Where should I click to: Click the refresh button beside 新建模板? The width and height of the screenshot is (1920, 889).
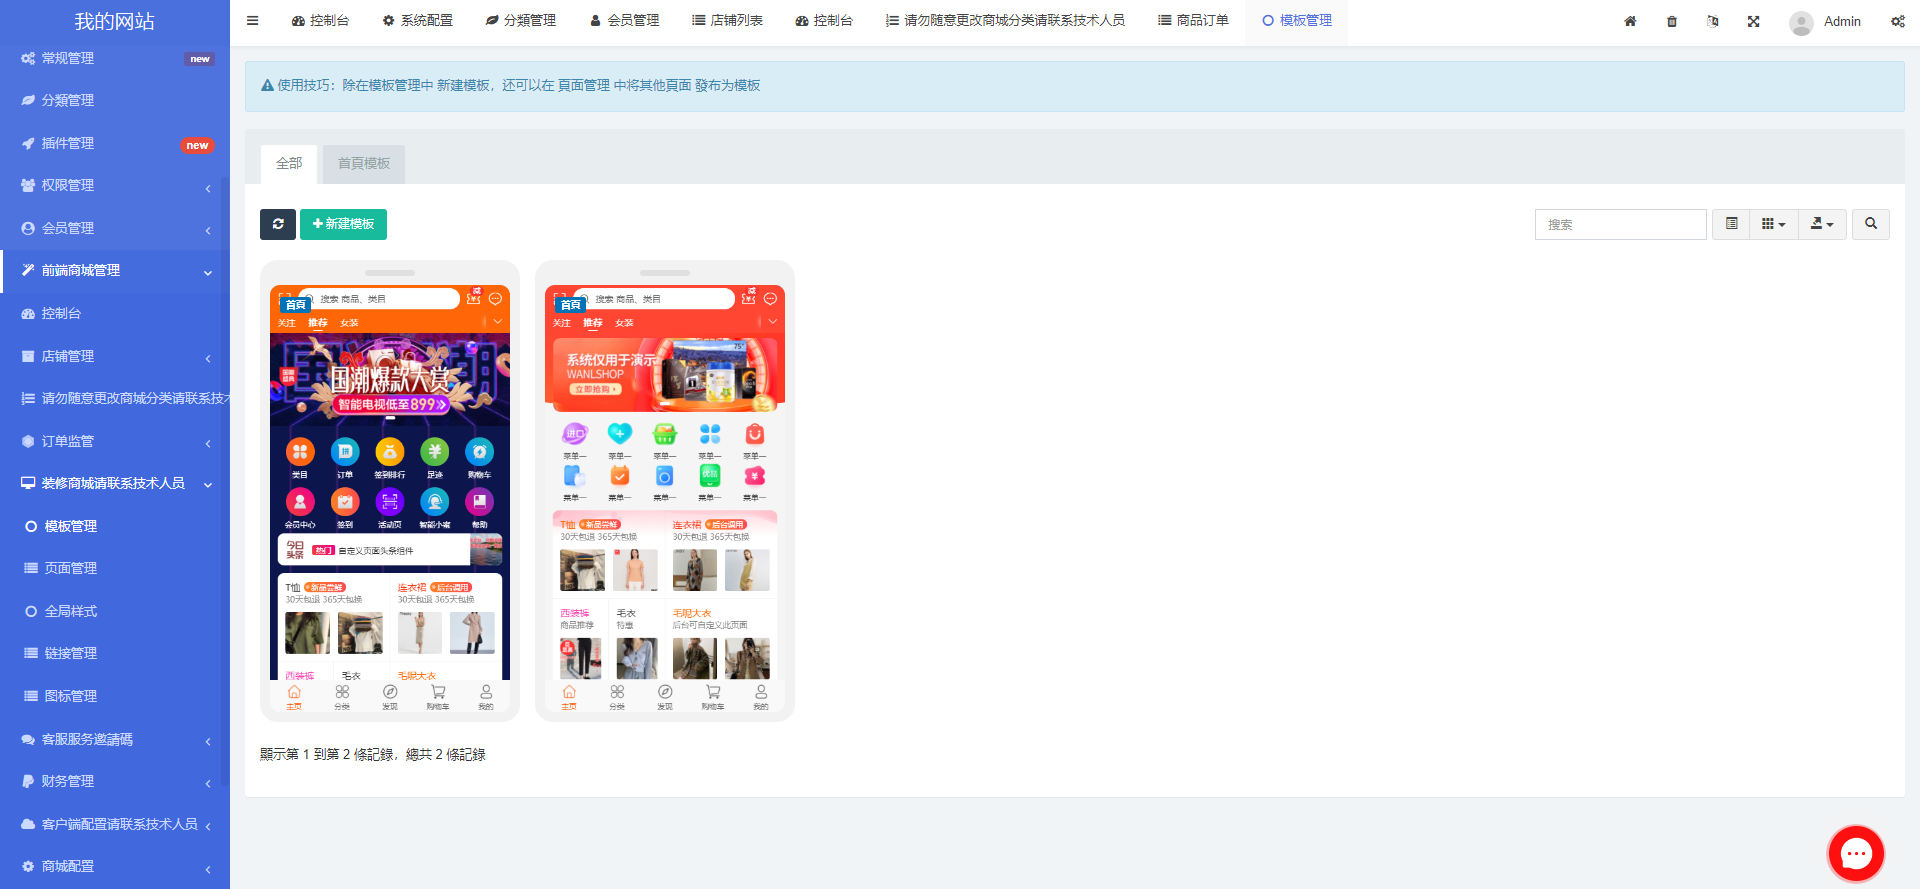(x=278, y=224)
